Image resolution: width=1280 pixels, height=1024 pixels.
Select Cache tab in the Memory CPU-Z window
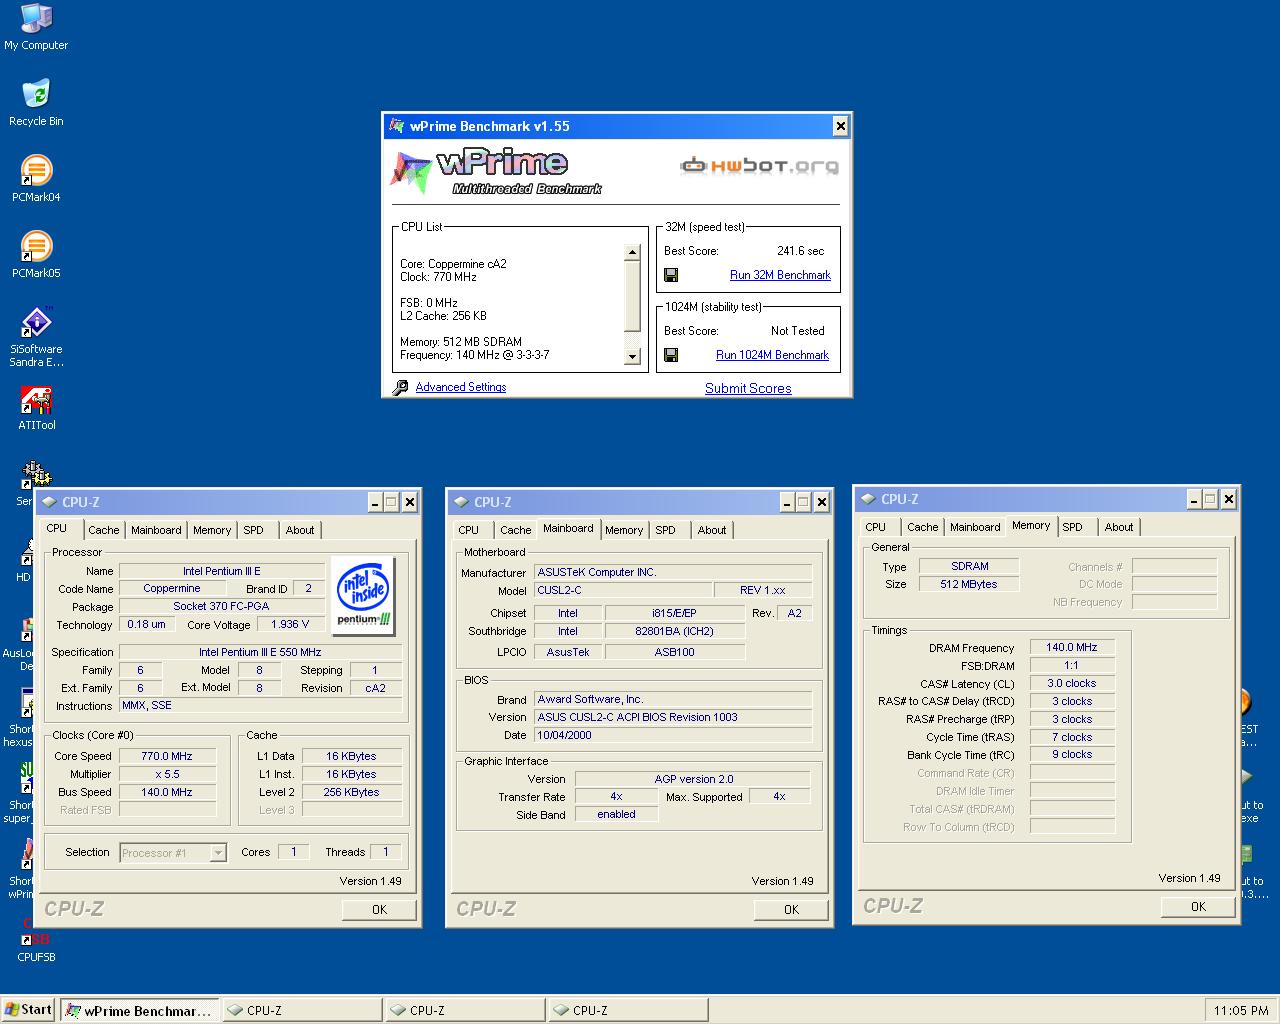(922, 527)
